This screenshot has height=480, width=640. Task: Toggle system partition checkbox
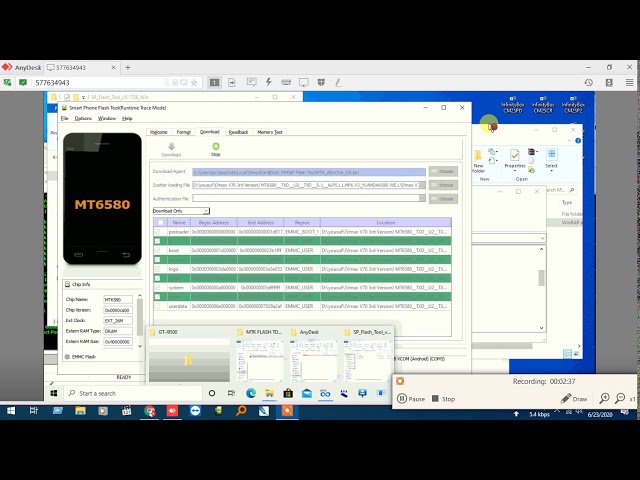point(157,287)
